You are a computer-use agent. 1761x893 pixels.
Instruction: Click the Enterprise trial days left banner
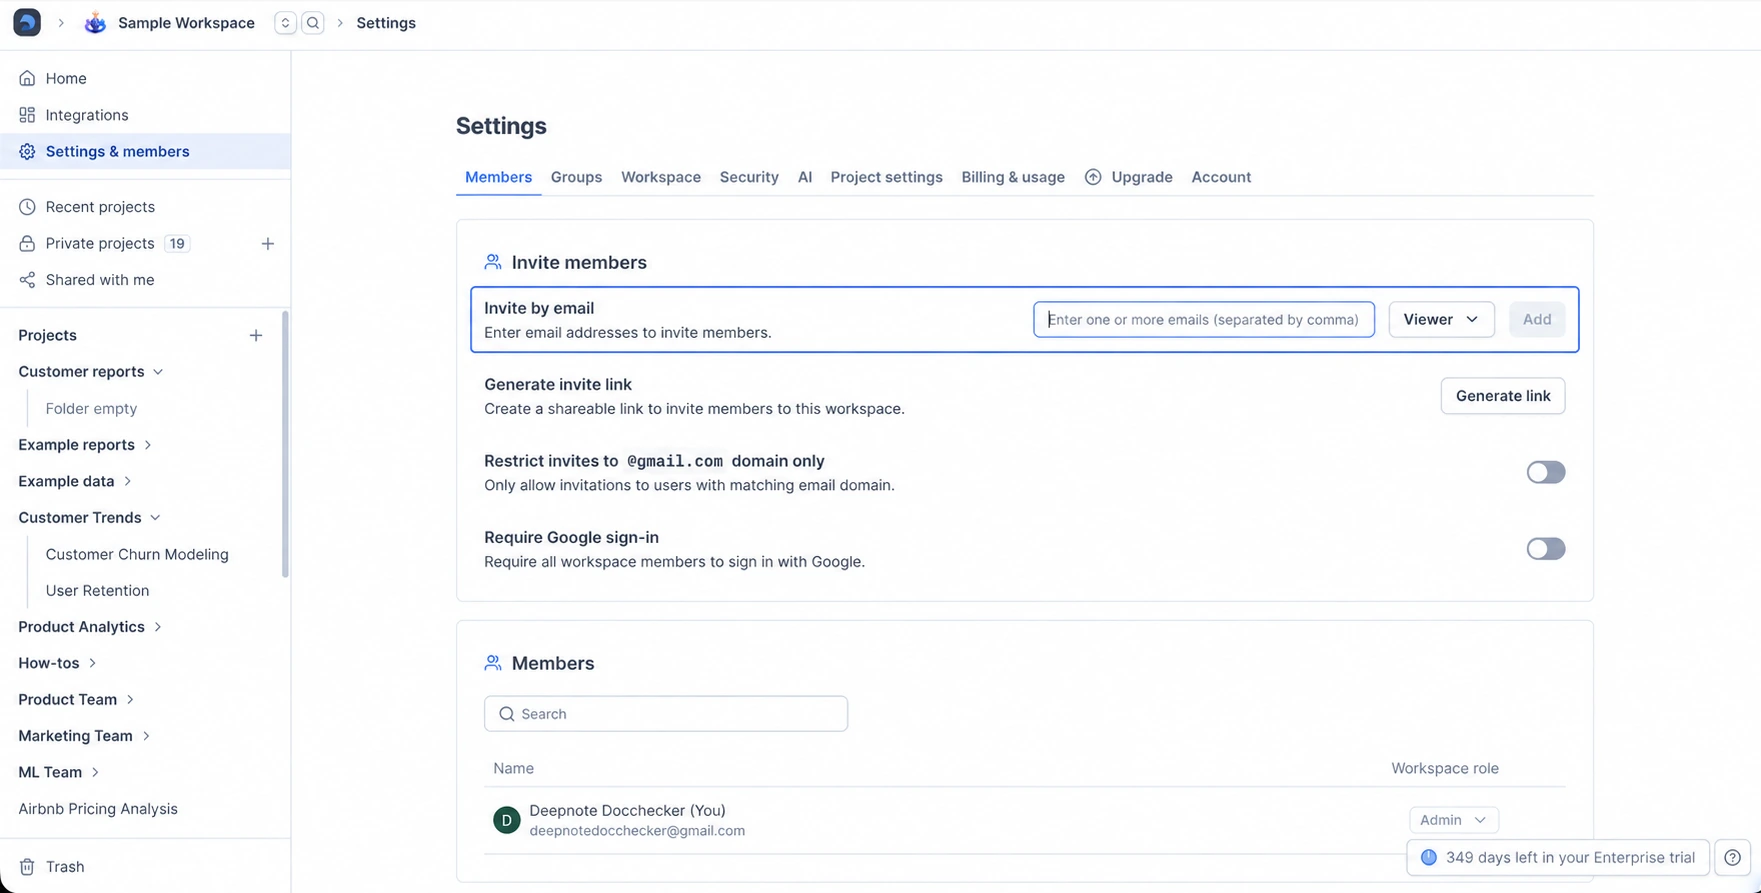point(1558,858)
